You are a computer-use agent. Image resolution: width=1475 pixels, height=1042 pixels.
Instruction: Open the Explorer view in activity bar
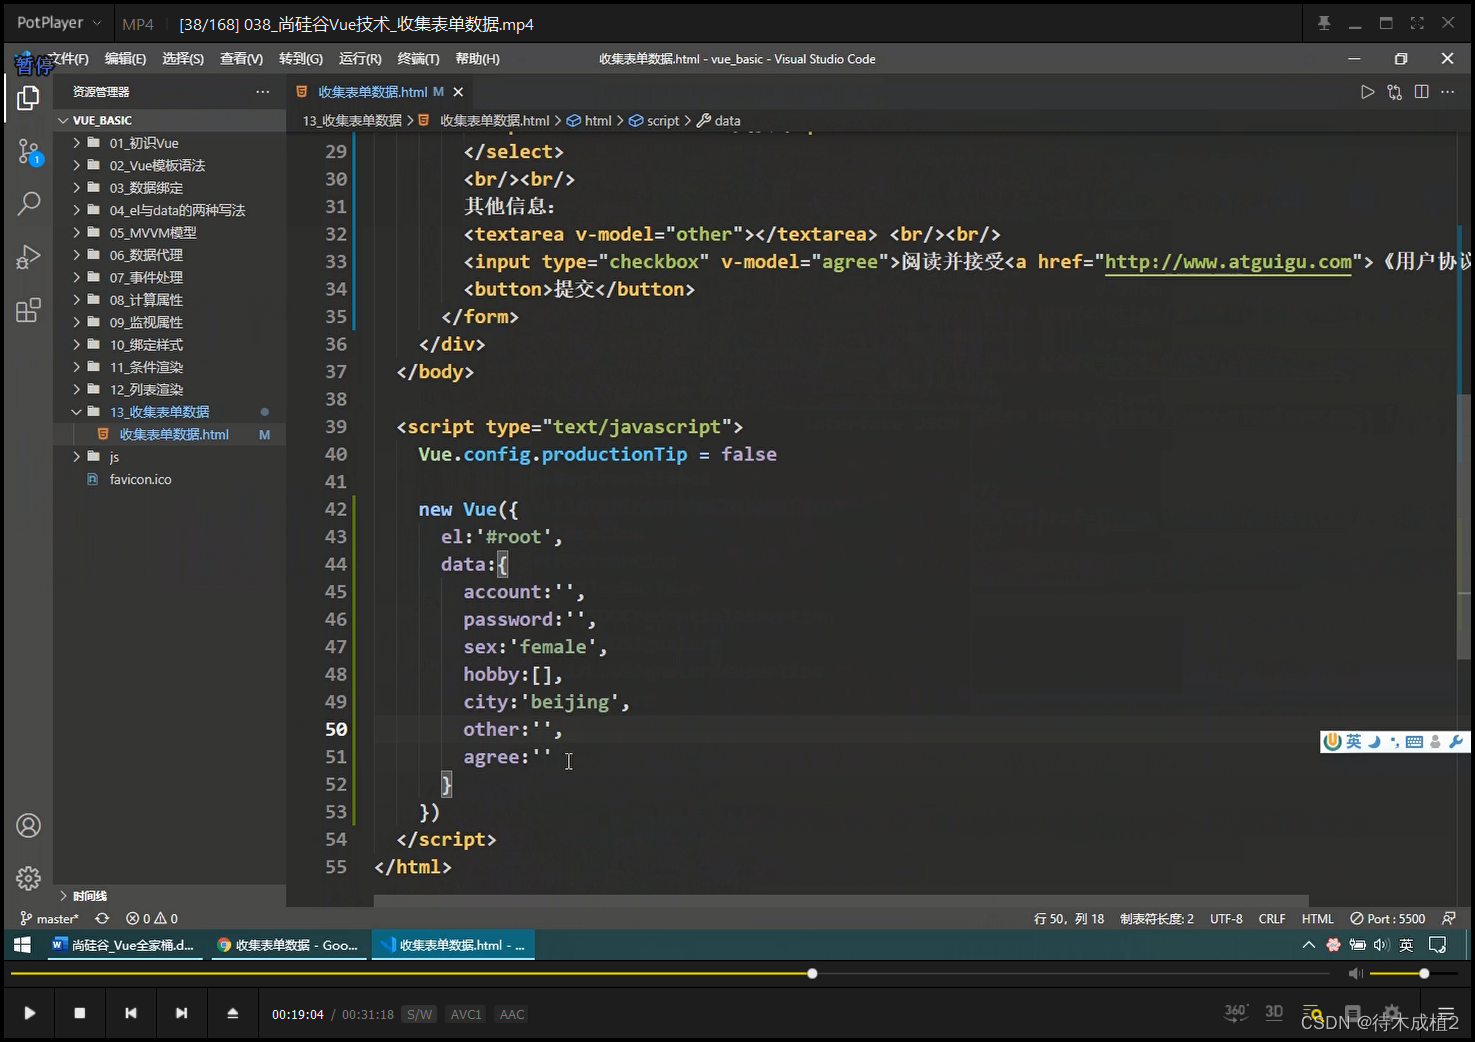pos(28,98)
